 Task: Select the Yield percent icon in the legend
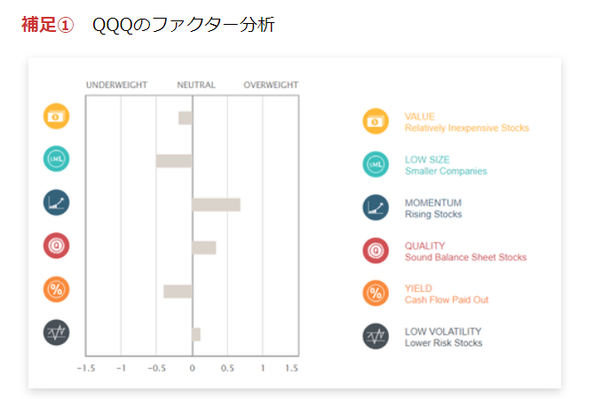click(376, 293)
